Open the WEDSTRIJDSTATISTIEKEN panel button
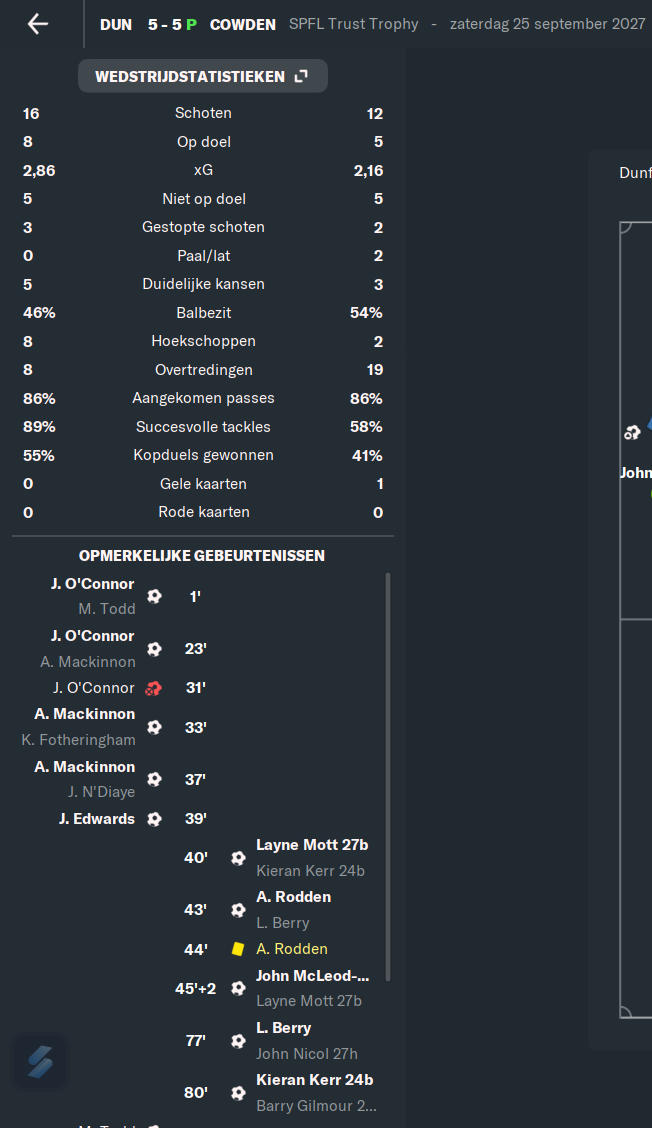The image size is (652, 1128). tap(202, 76)
